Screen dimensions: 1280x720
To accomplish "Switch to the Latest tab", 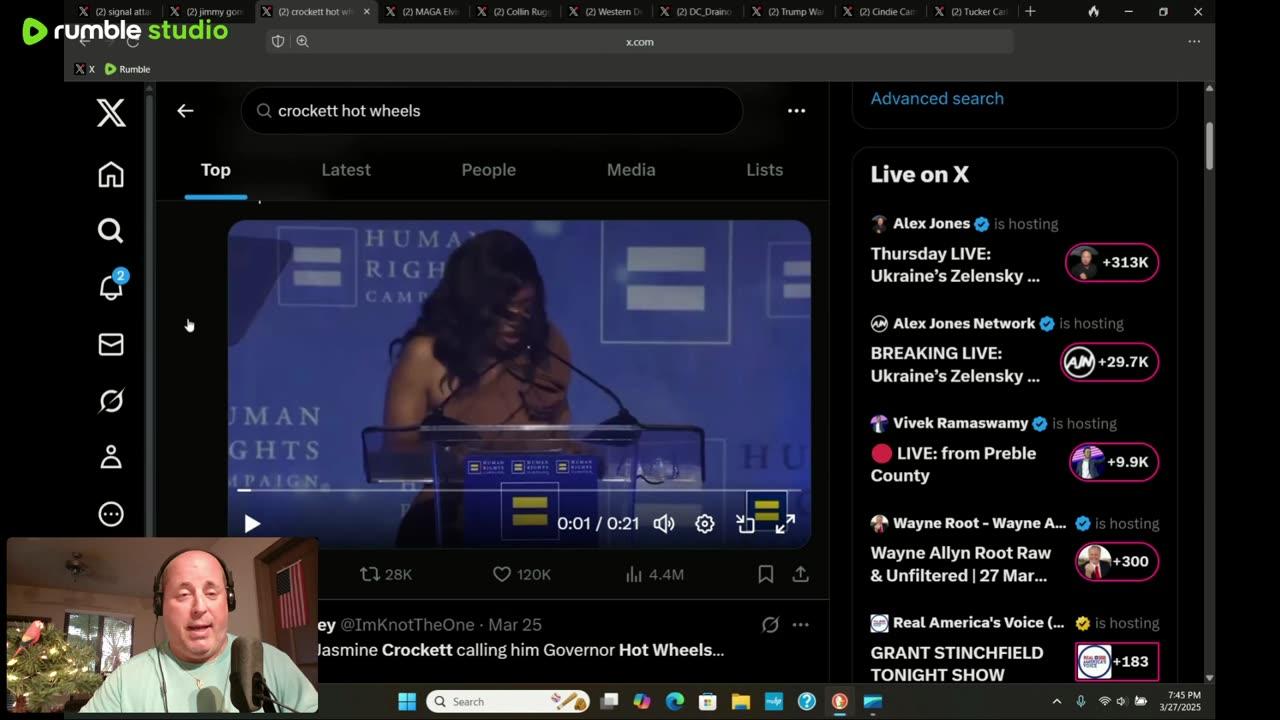I will (346, 170).
